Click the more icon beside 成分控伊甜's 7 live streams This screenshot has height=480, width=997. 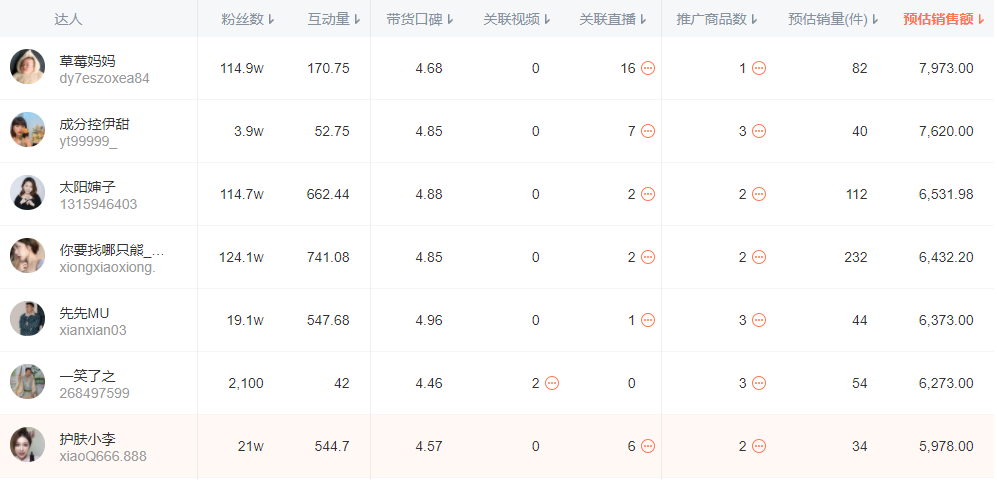[648, 131]
